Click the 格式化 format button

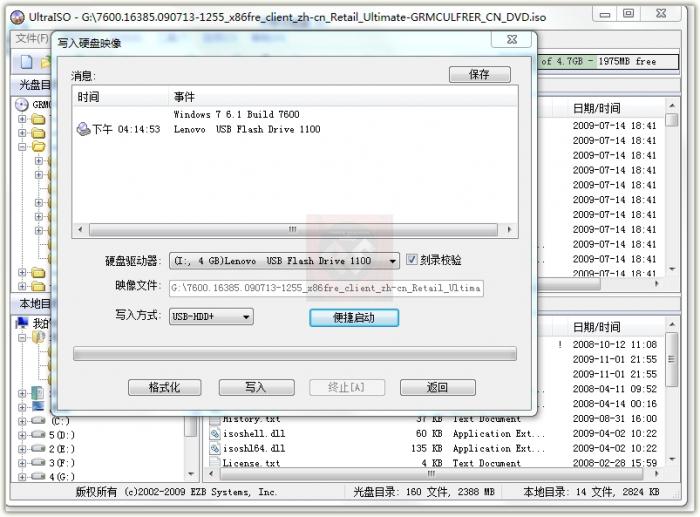[164, 387]
